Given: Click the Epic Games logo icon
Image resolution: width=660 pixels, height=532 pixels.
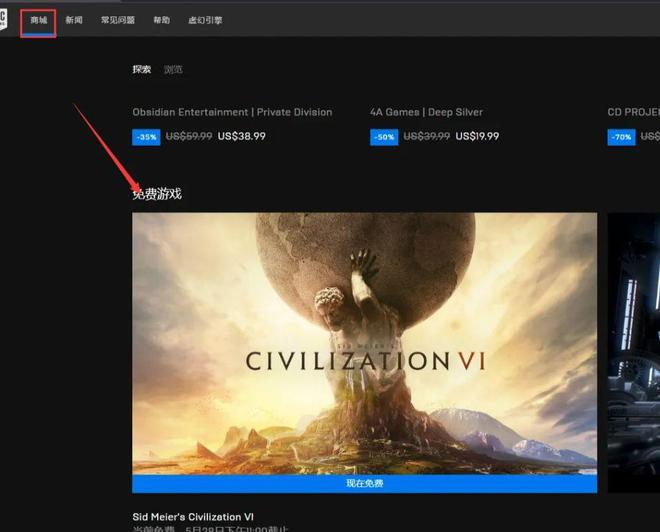Looking at the screenshot, I should pyautogui.click(x=3, y=20).
